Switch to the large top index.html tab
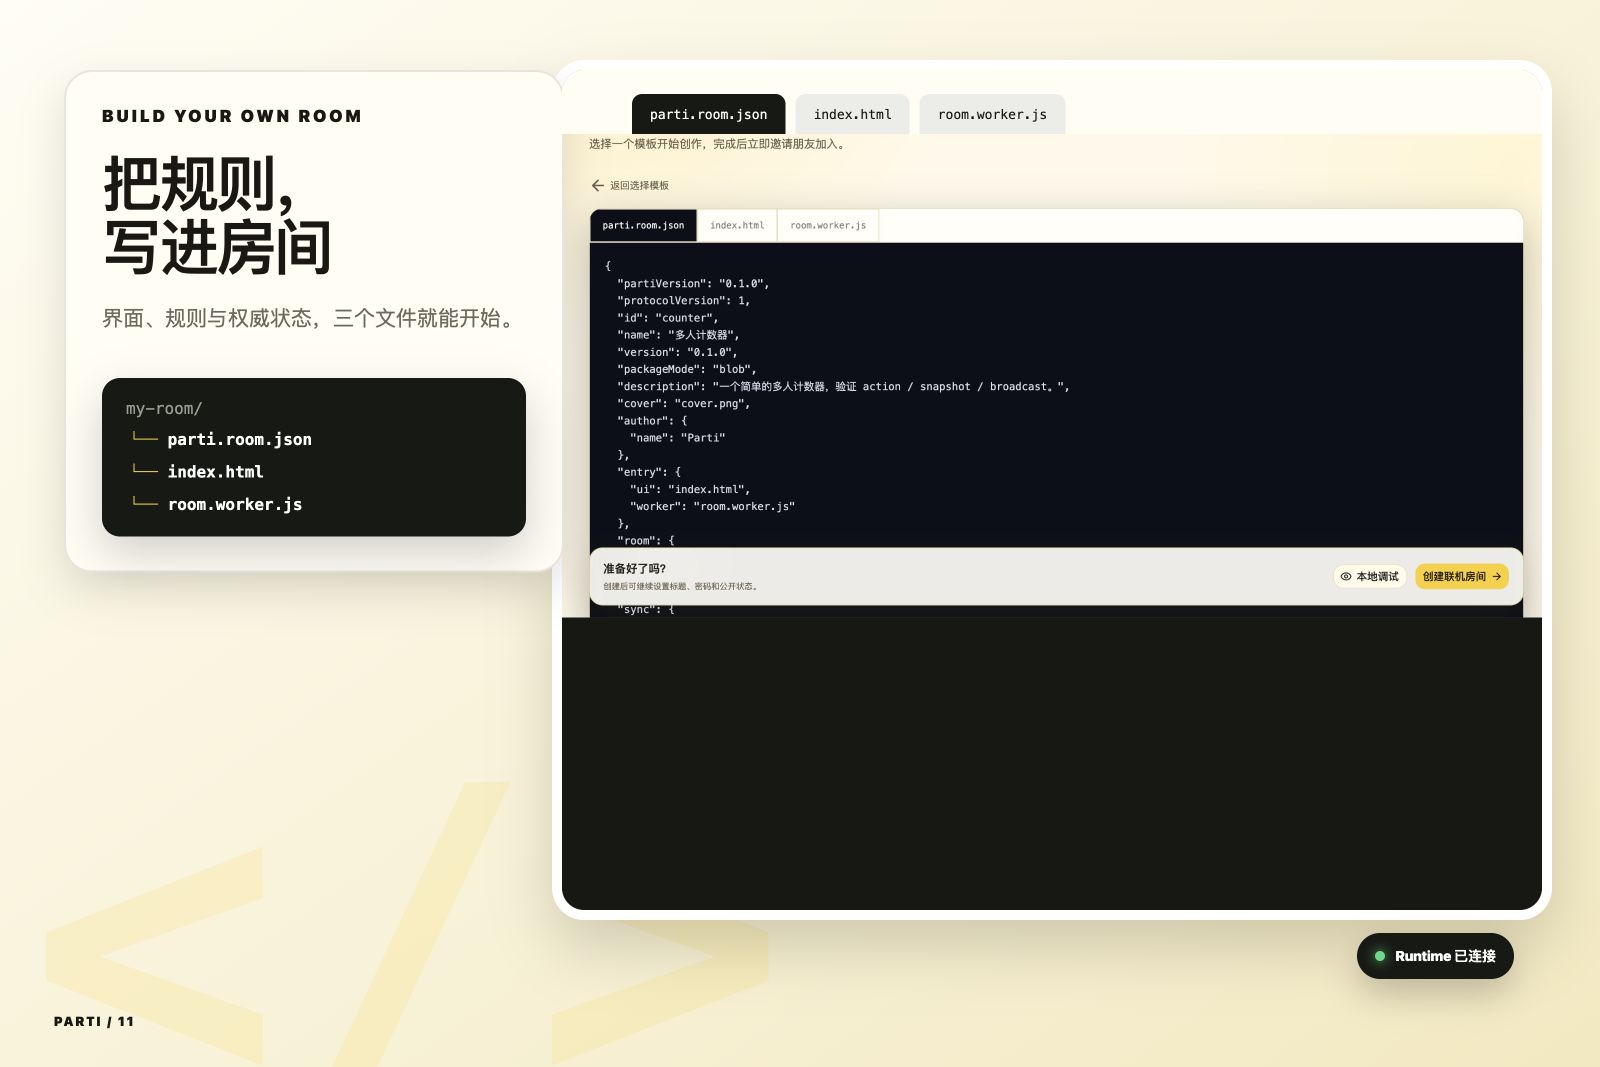Screen dimensions: 1600x1067 pos(852,114)
